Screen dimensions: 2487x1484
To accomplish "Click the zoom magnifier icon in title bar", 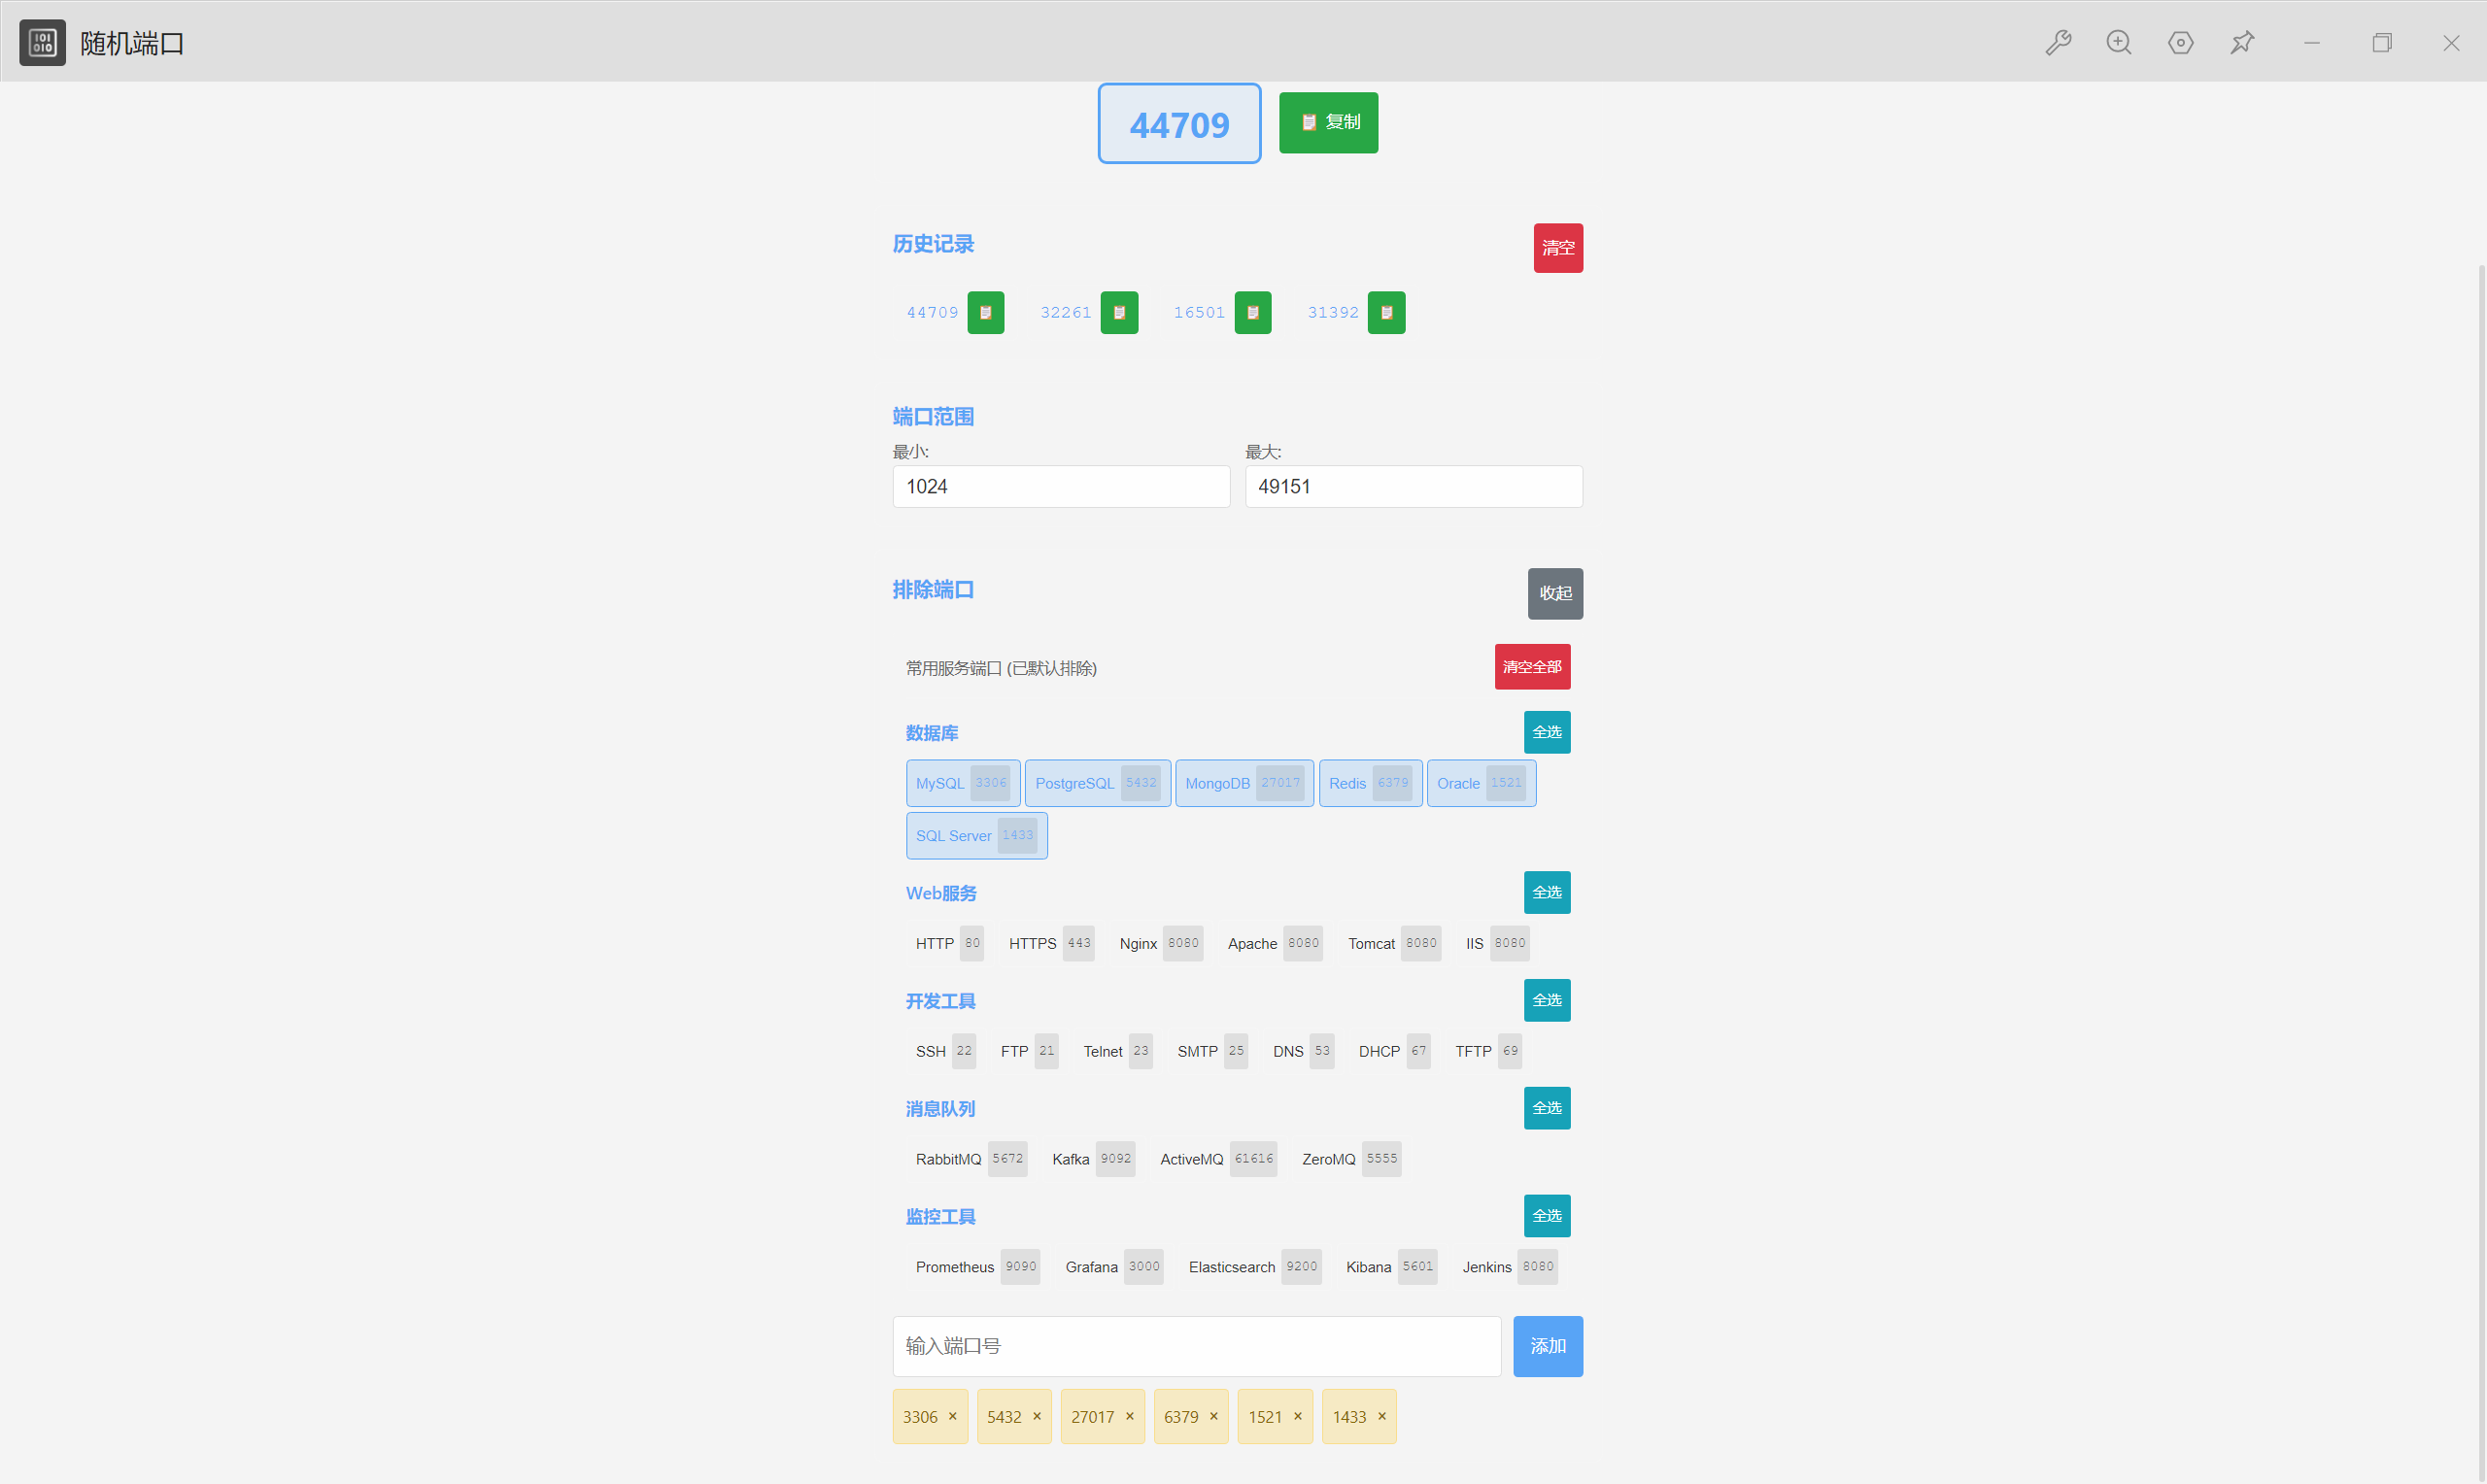I will (x=2119, y=43).
